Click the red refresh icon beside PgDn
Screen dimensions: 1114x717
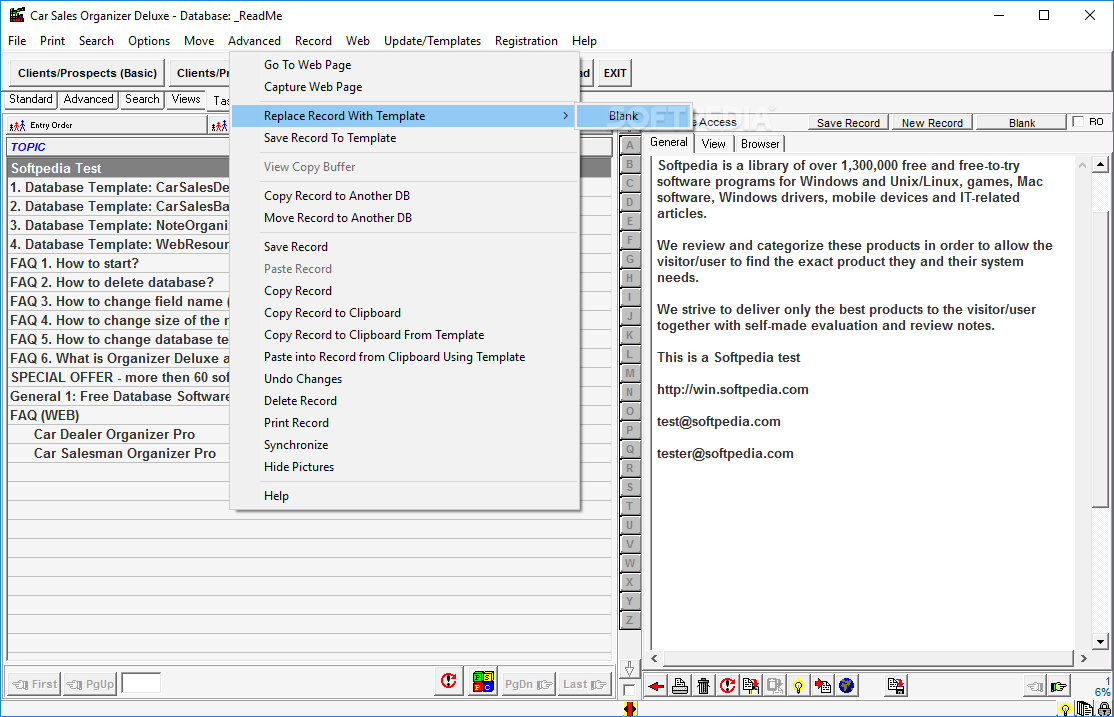449,681
